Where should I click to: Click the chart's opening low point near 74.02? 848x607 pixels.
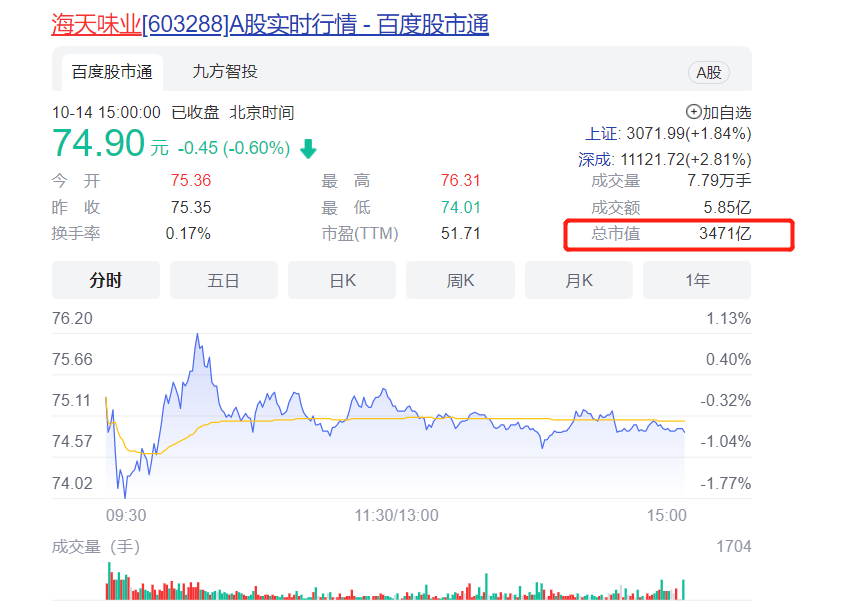[125, 496]
